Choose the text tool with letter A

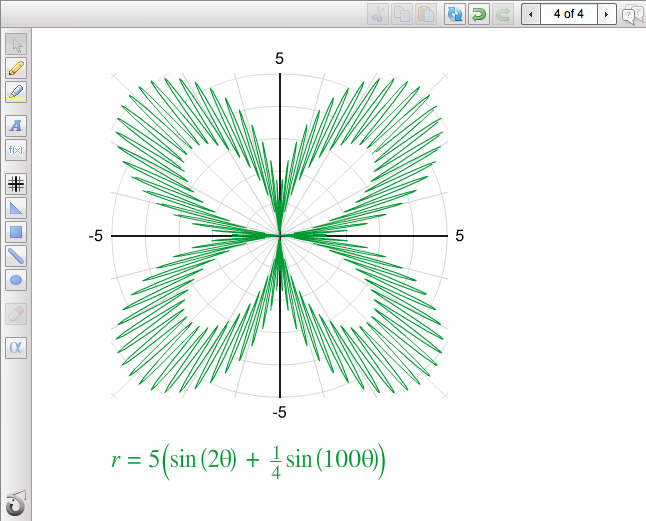pyautogui.click(x=16, y=126)
